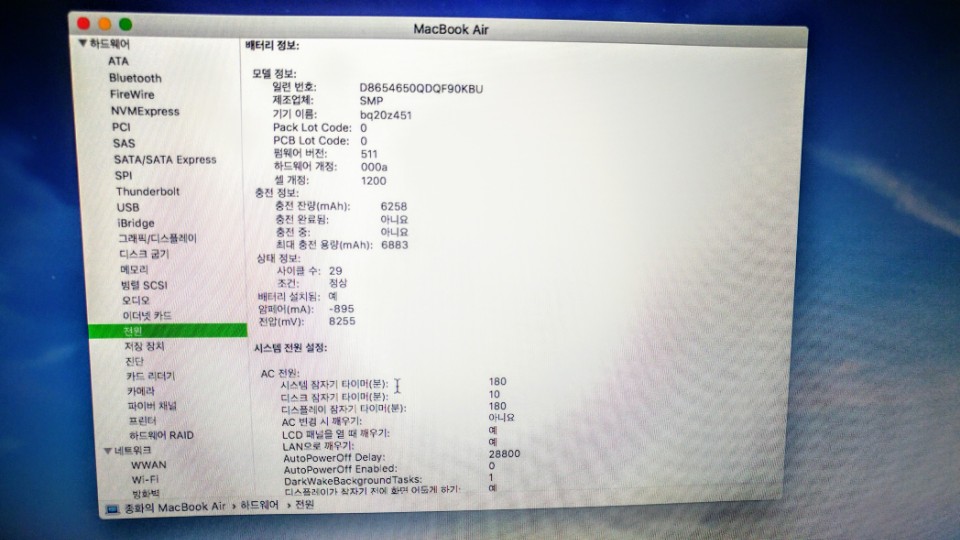Screen dimensions: 960x540
Task: Collapse the 하드웨어 section triangle
Action: tap(82, 45)
